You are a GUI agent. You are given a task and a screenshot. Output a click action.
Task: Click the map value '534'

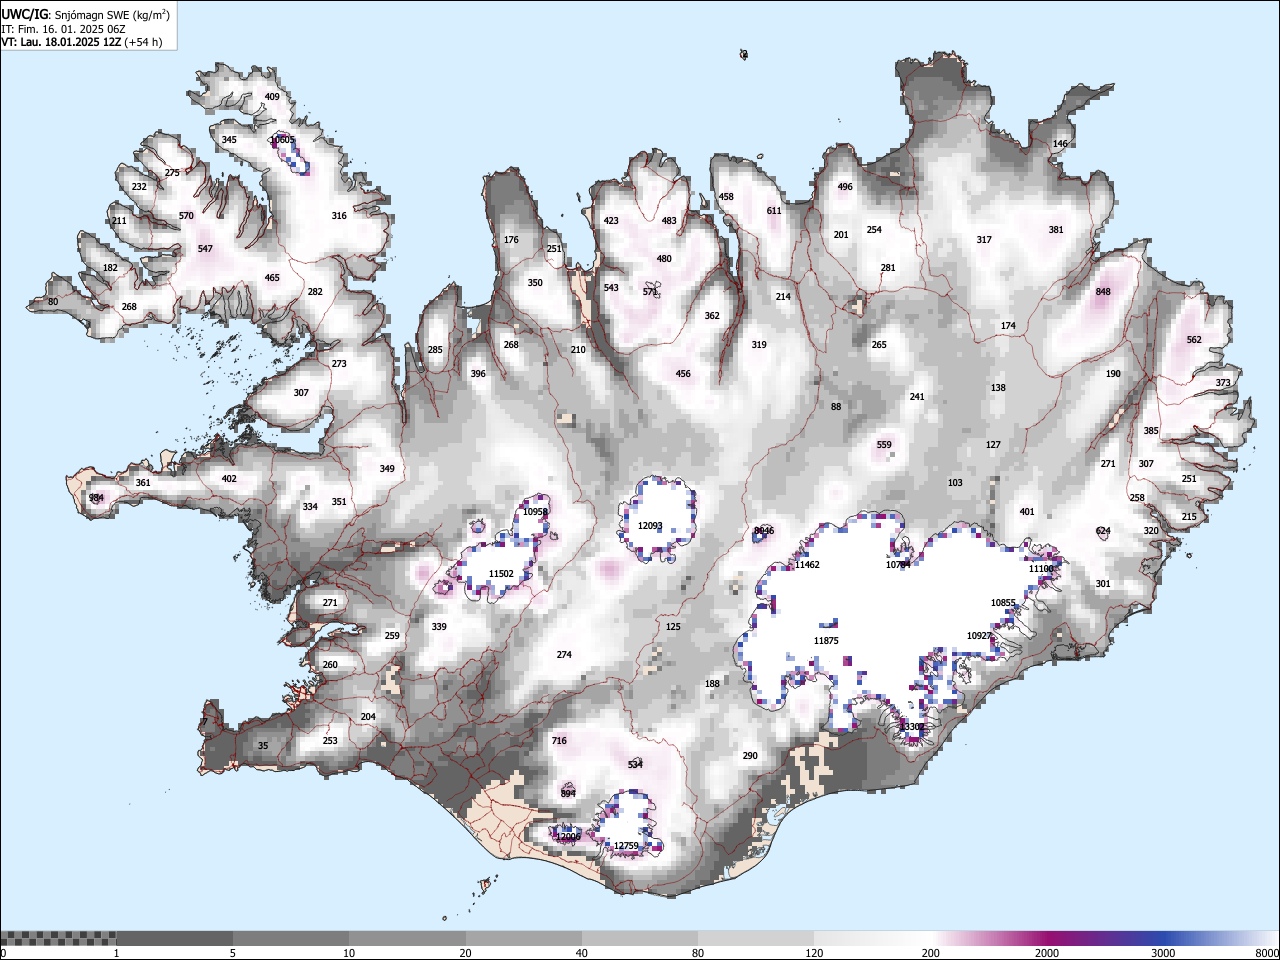(x=635, y=765)
